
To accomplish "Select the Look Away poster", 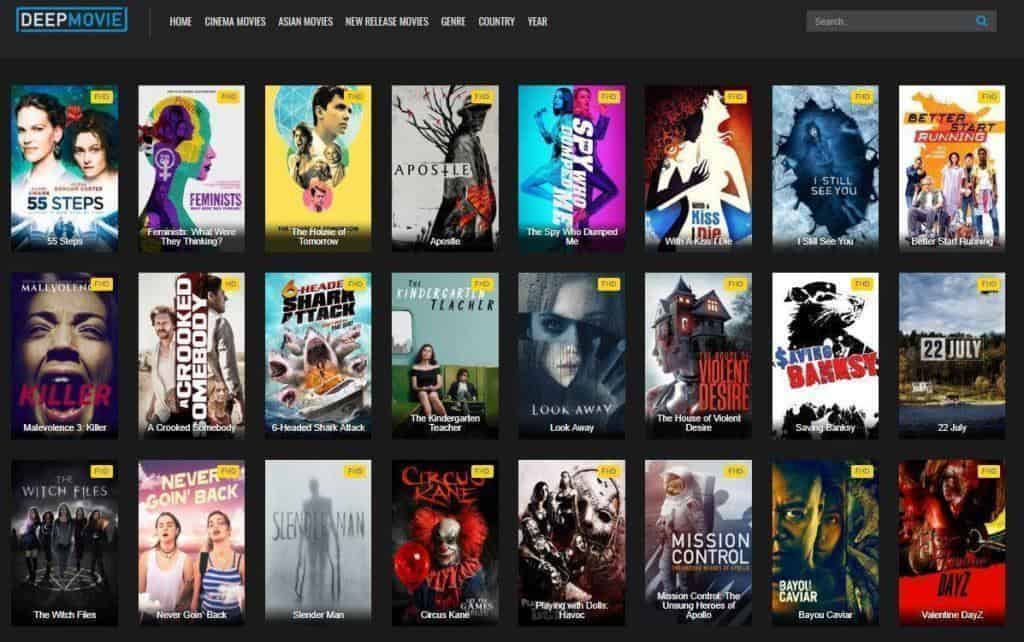I will click(571, 355).
